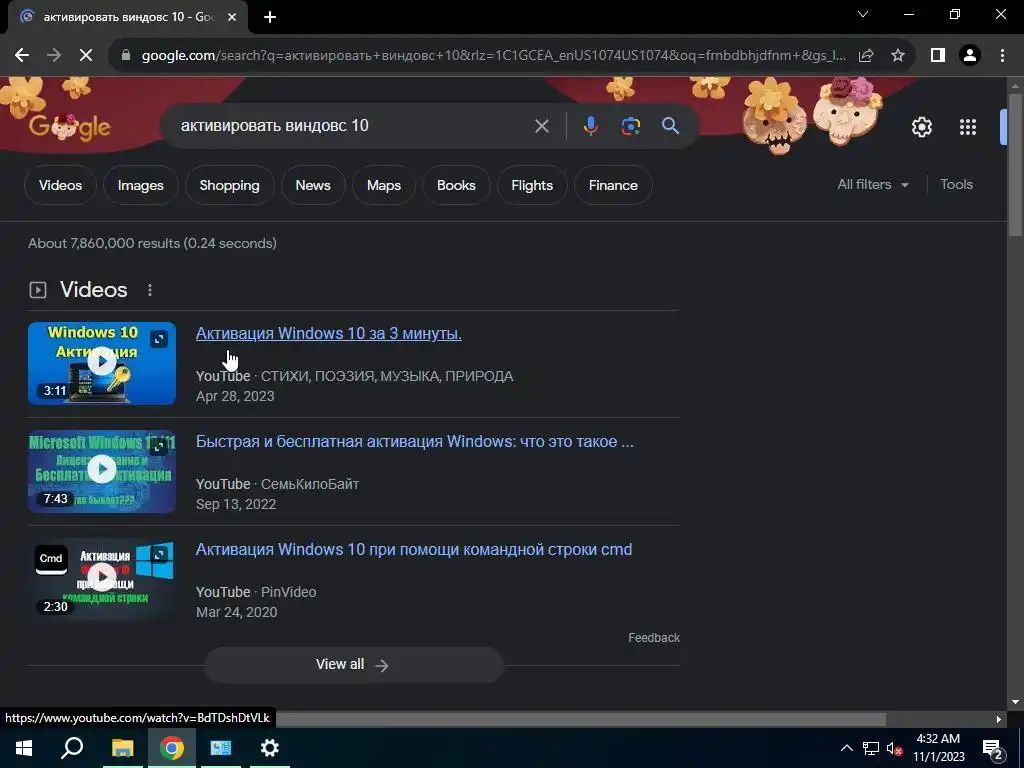Show hidden system tray icons
The height and width of the screenshot is (768, 1024).
(846, 748)
